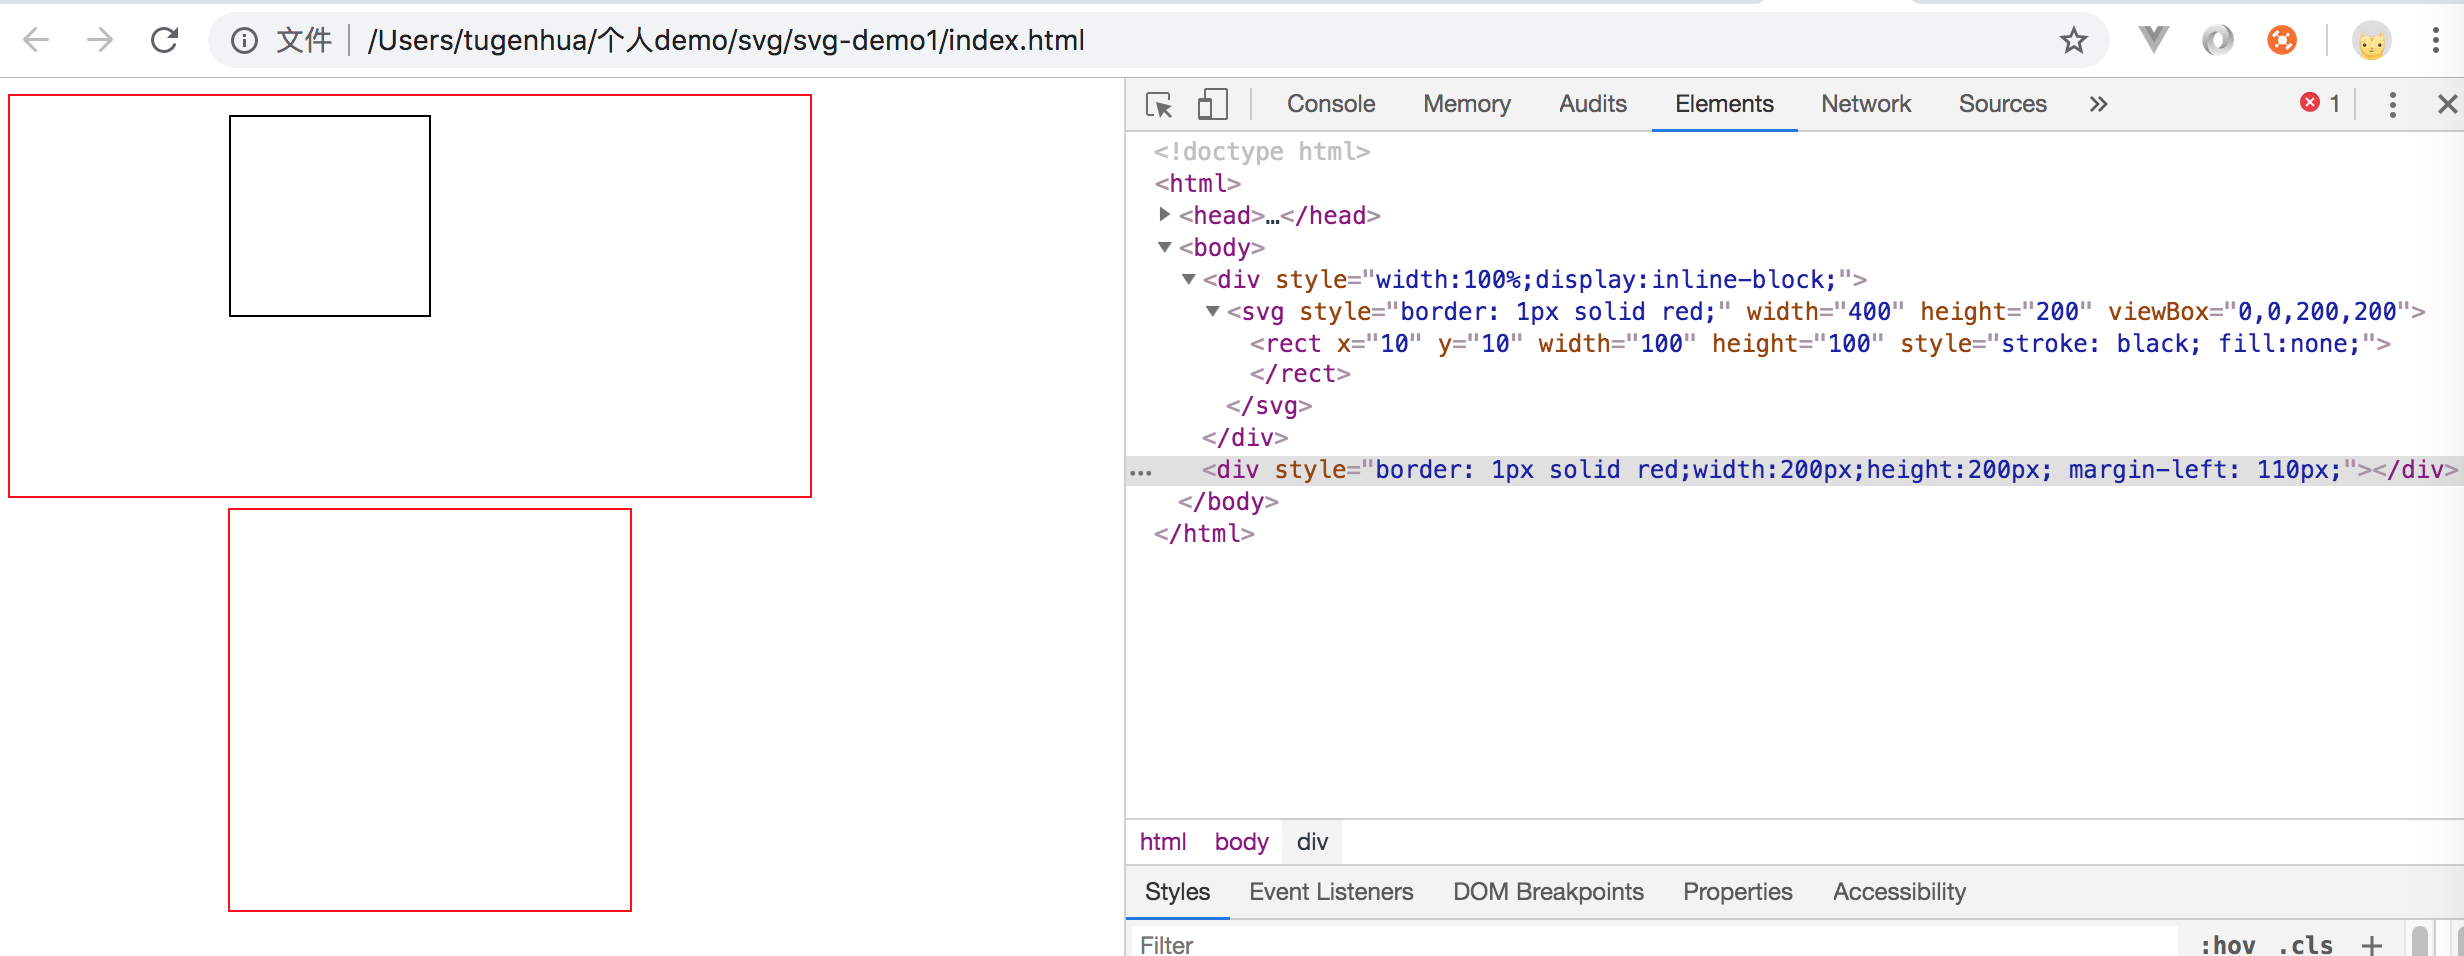Screen dimensions: 2464x956
Task: Expand the head element node
Action: tap(1165, 214)
